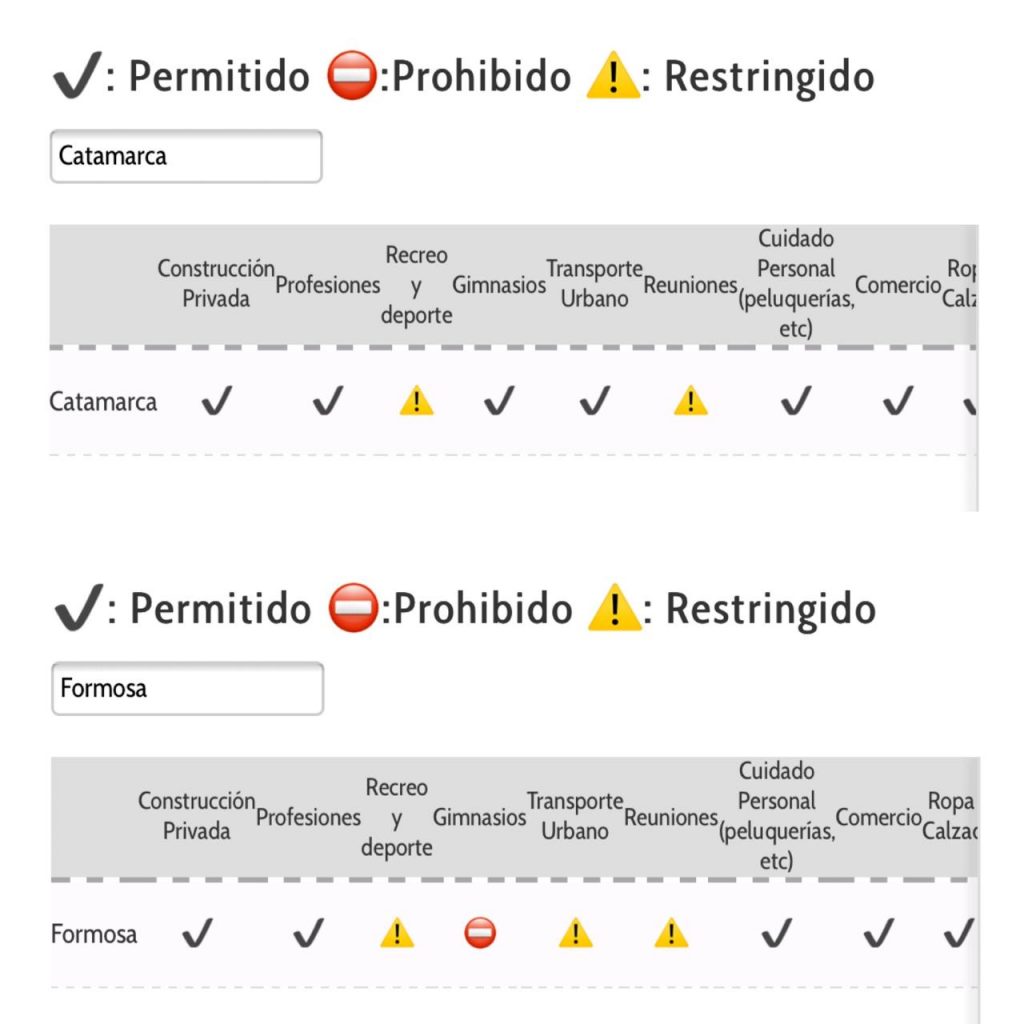Click the Catamarca Cuidado Personal checkmark

pos(796,400)
